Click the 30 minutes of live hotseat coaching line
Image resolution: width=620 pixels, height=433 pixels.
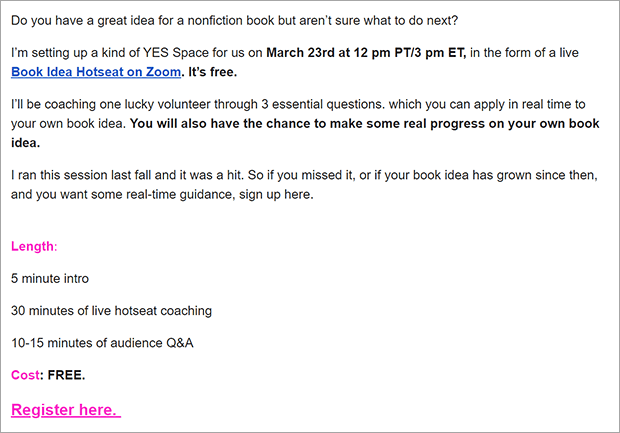(x=112, y=311)
